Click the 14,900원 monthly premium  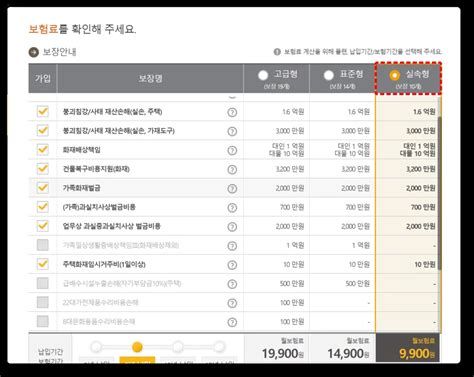348,354
